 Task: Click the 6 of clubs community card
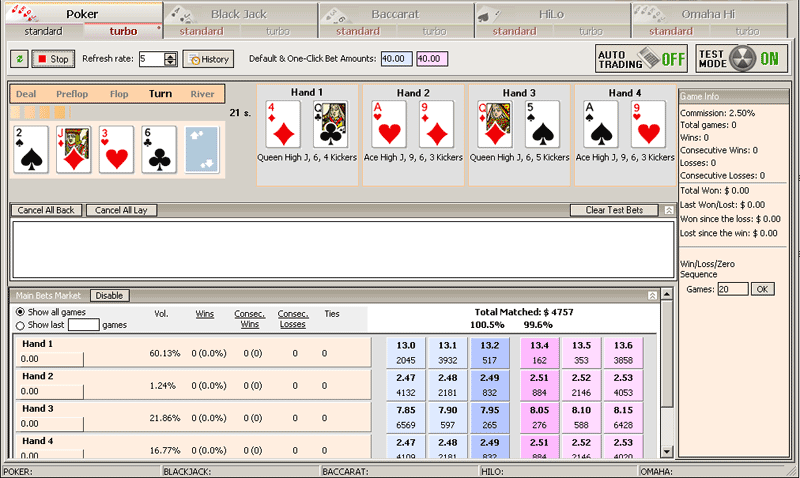(159, 149)
